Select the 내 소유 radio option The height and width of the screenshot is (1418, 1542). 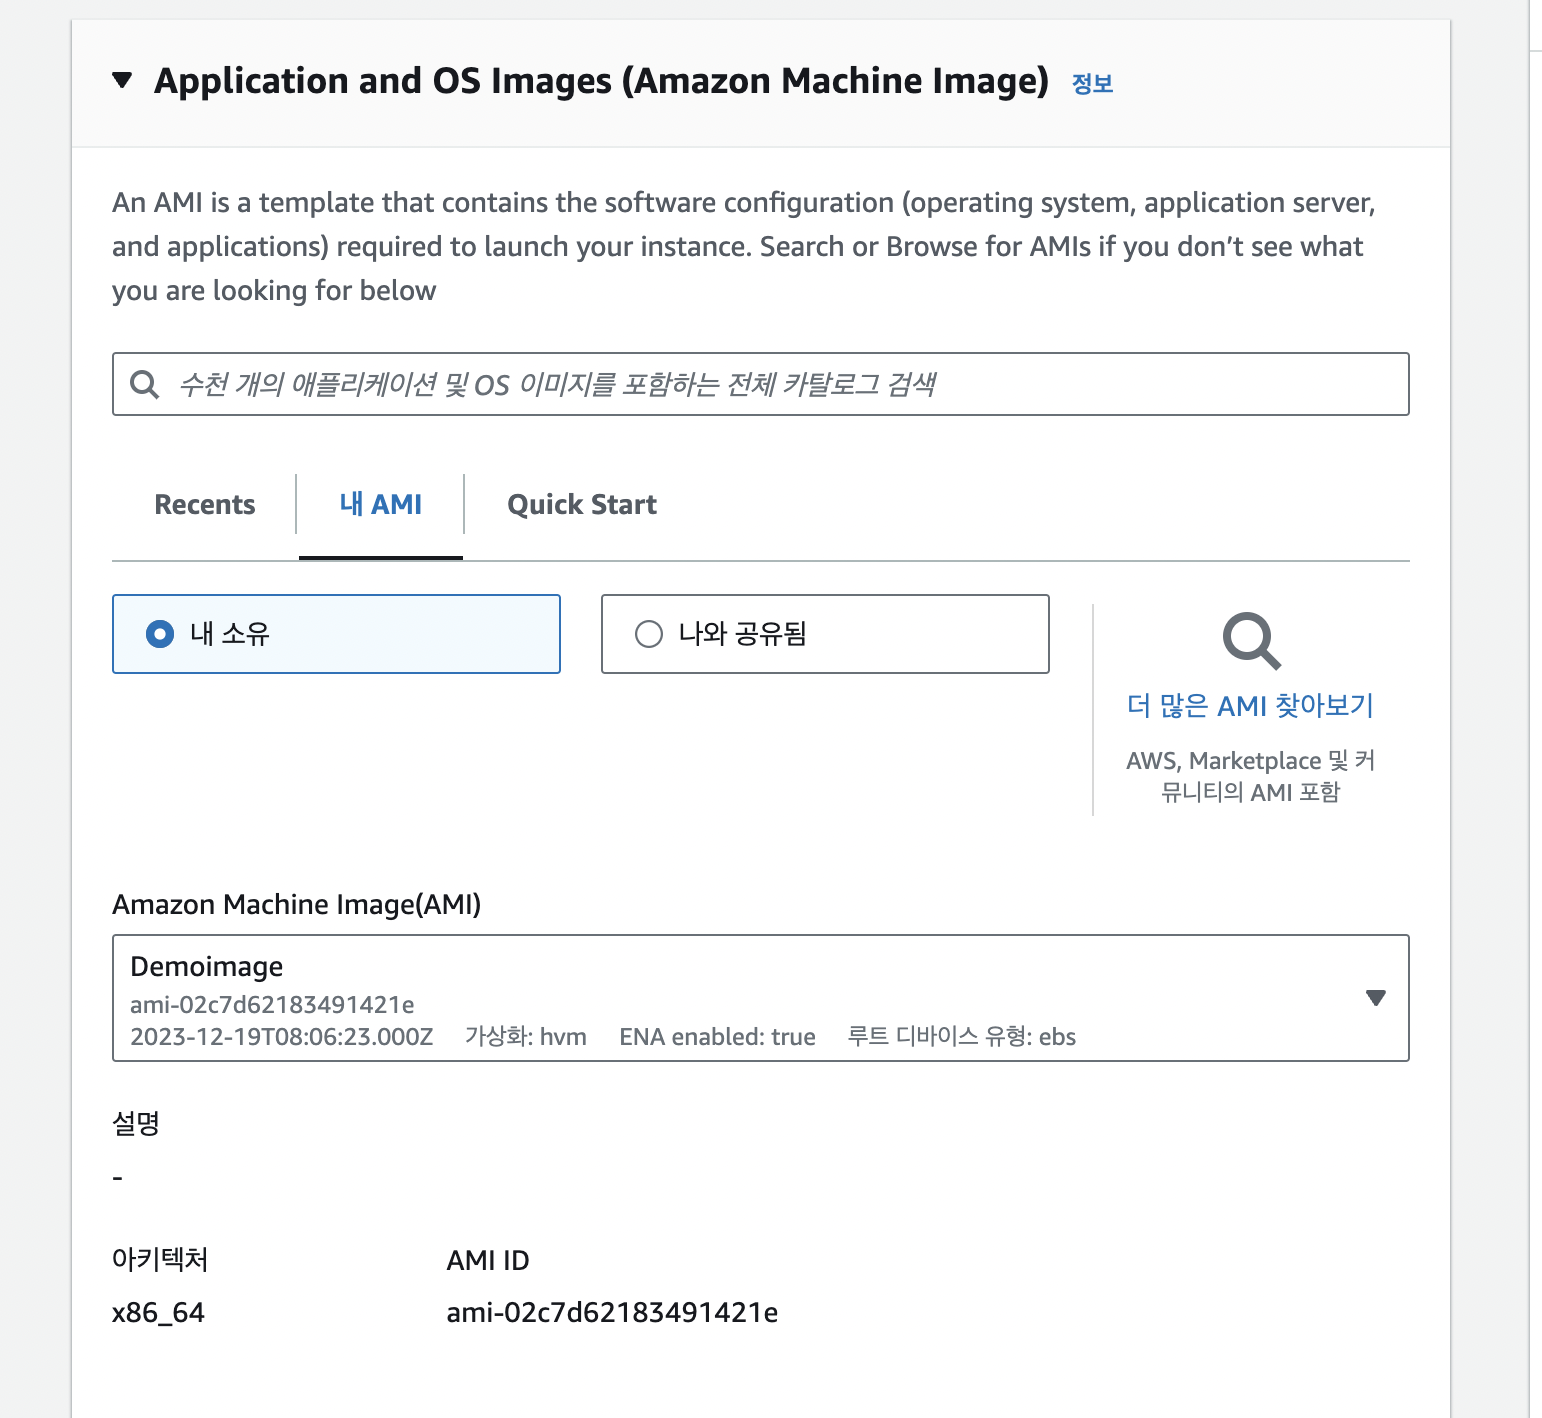336,634
